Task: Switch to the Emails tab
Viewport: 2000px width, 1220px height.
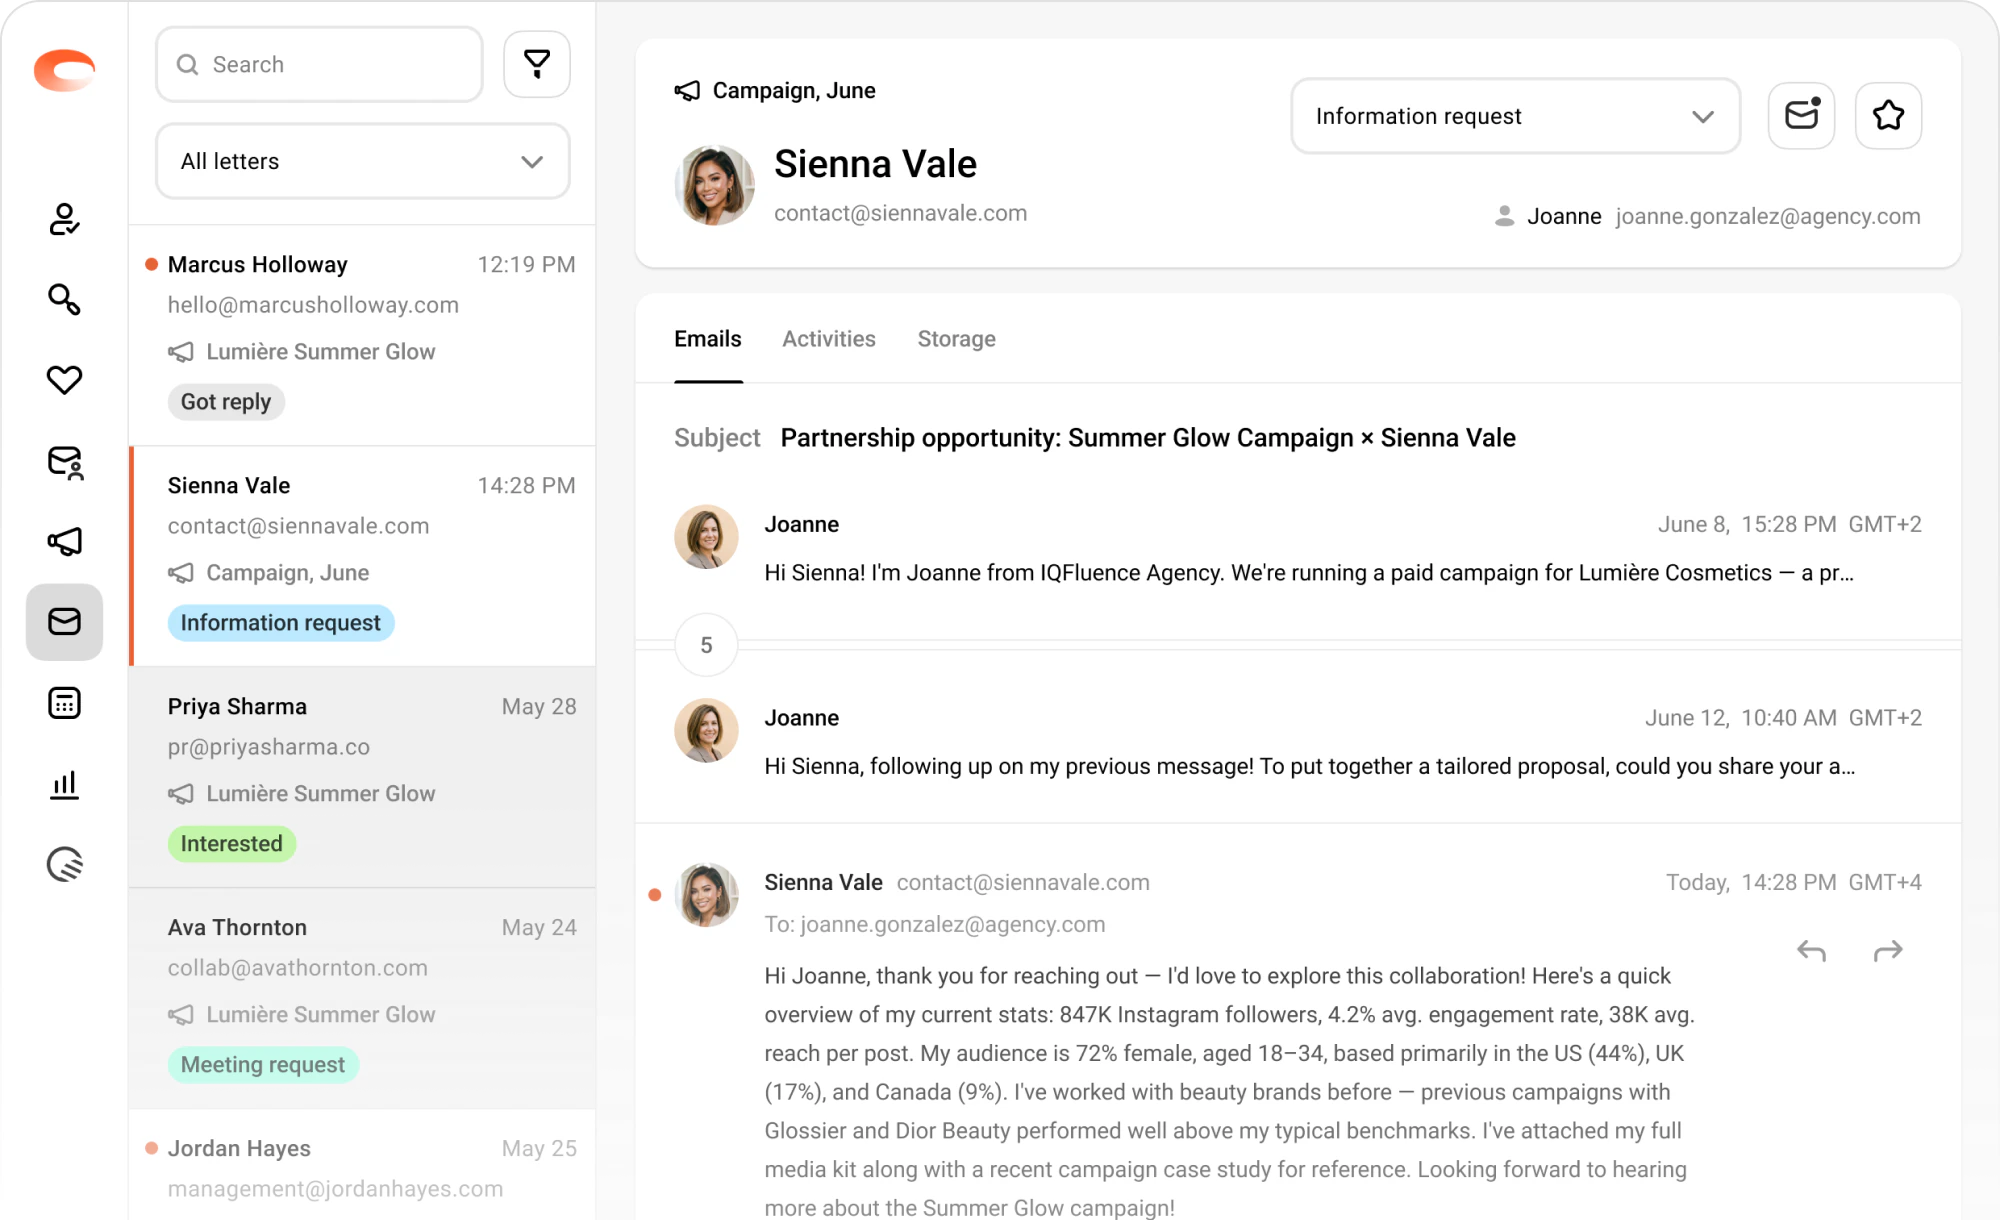Action: tap(708, 339)
